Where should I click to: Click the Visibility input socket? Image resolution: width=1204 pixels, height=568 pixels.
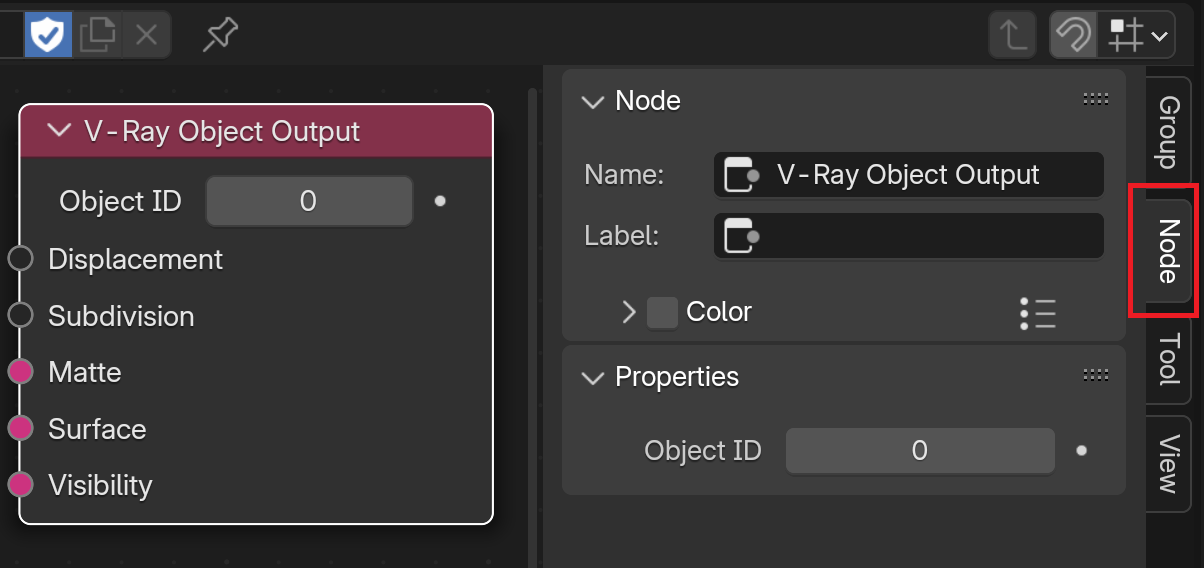21,485
